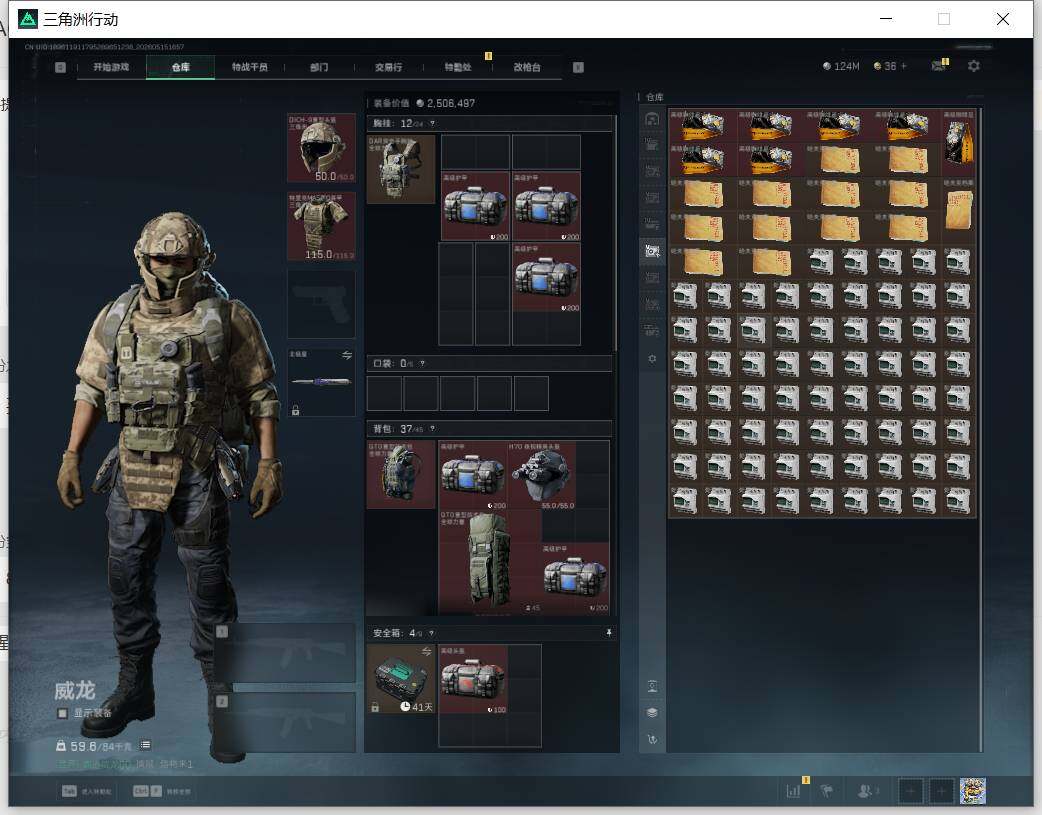Select the ninth warehouse category filter icon
This screenshot has width=1042, height=815.
pos(652,331)
